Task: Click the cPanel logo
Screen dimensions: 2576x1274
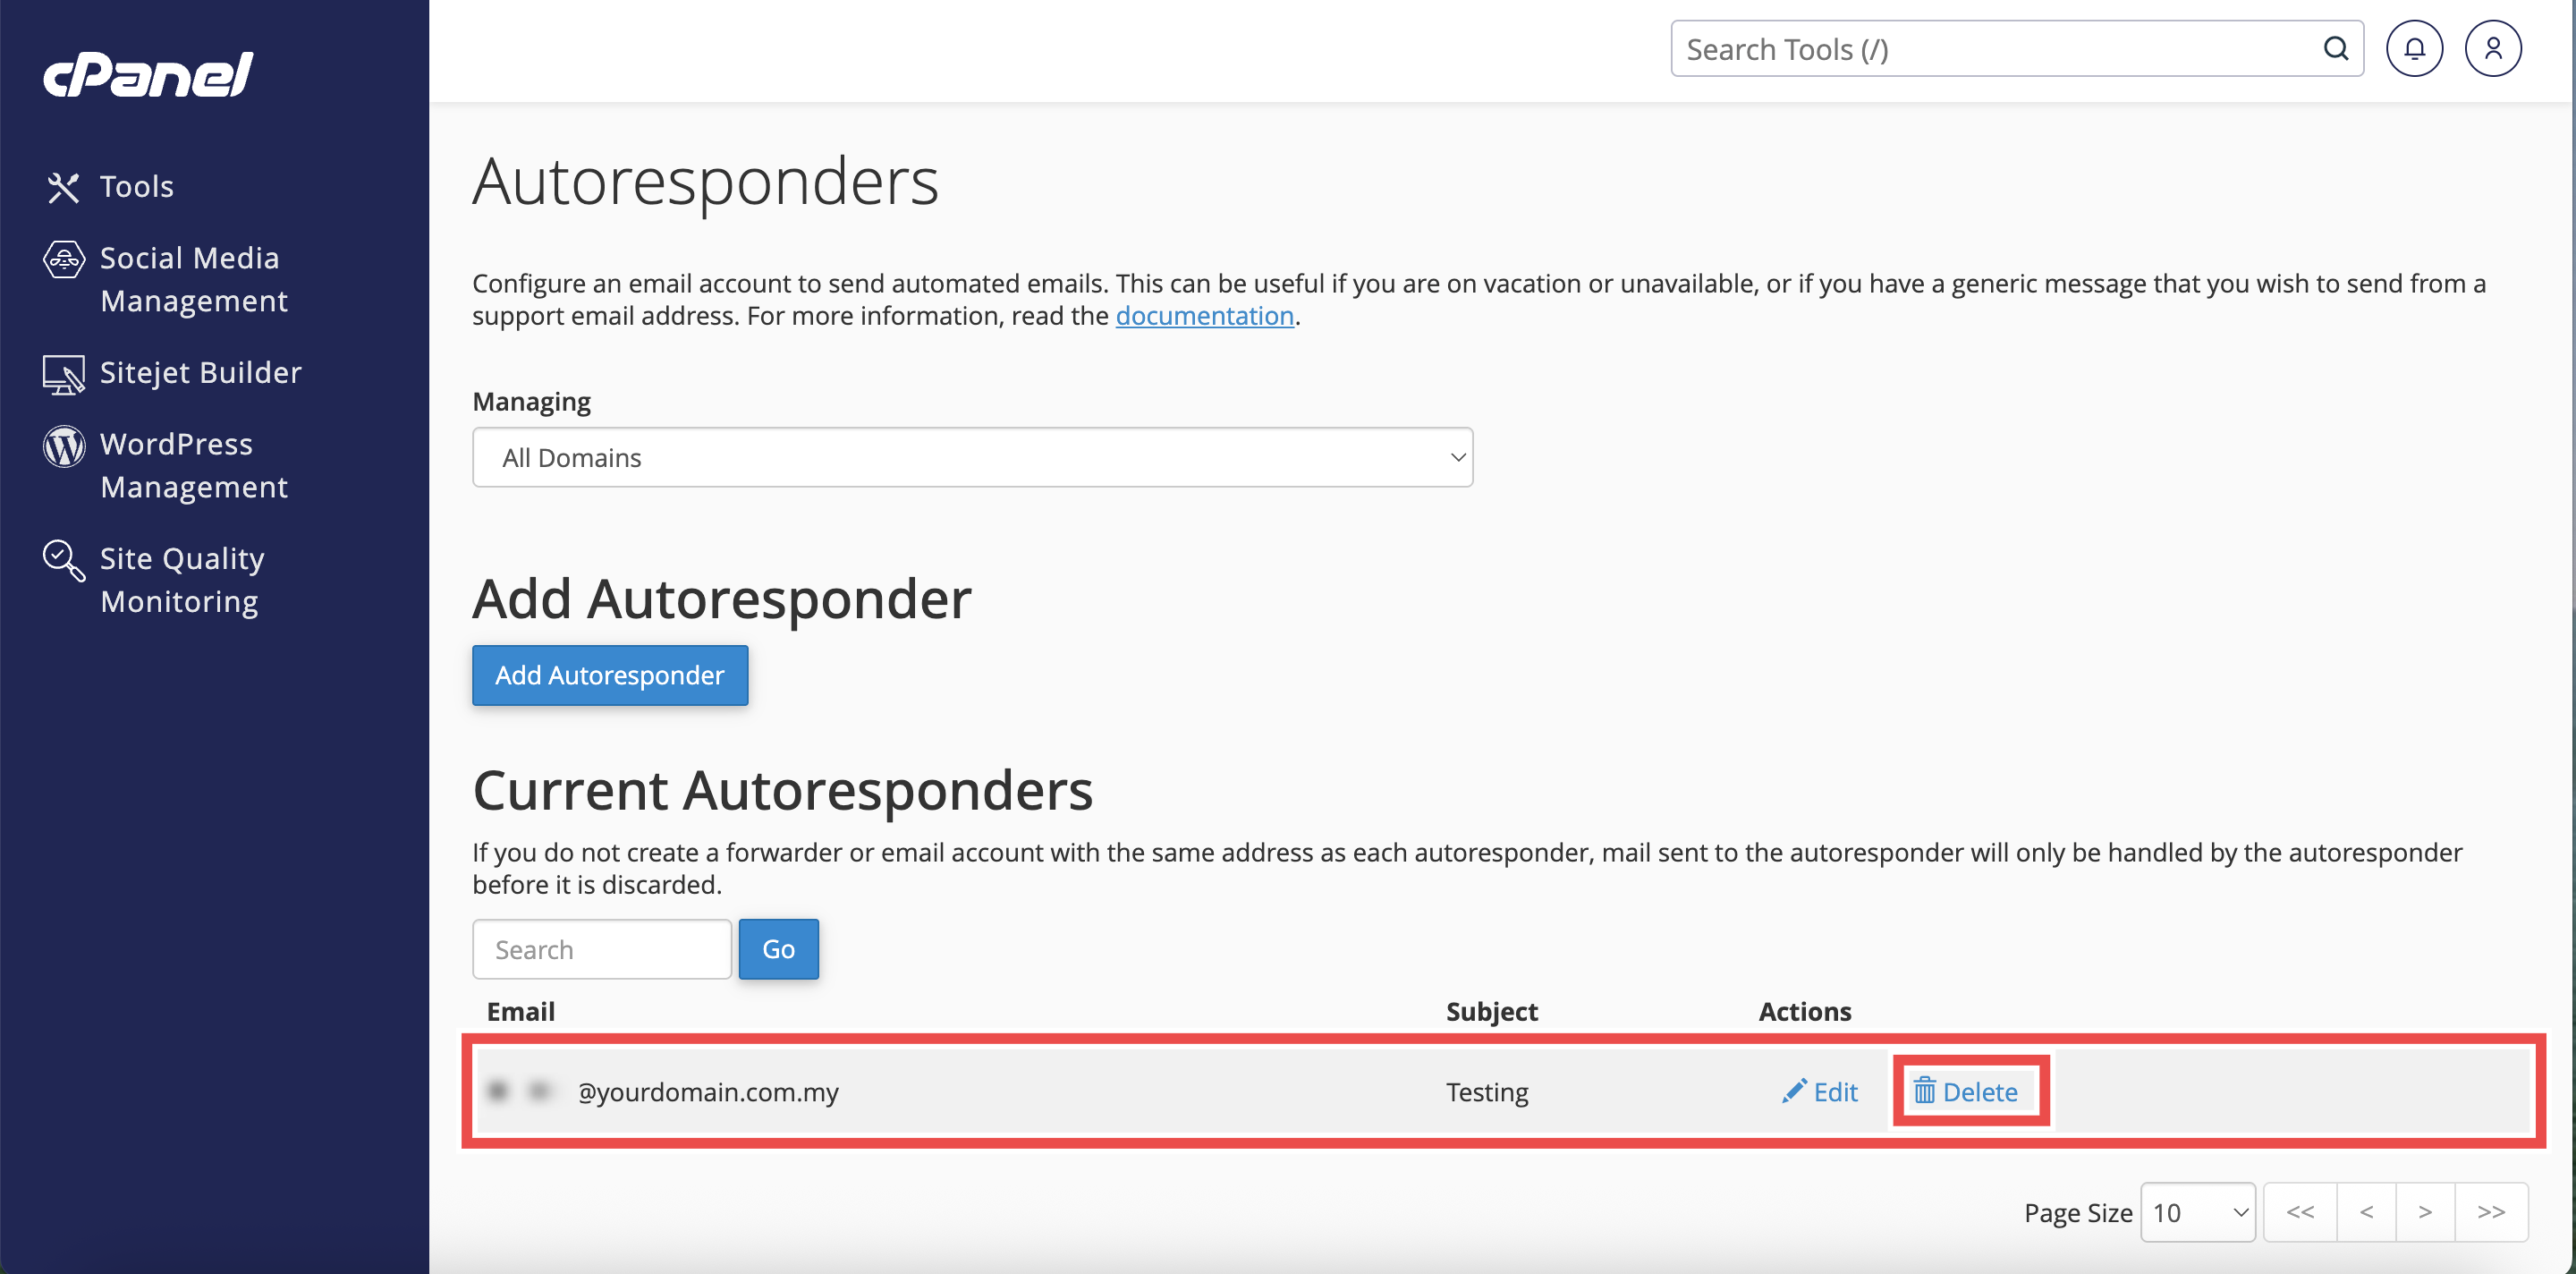Action: click(x=148, y=75)
